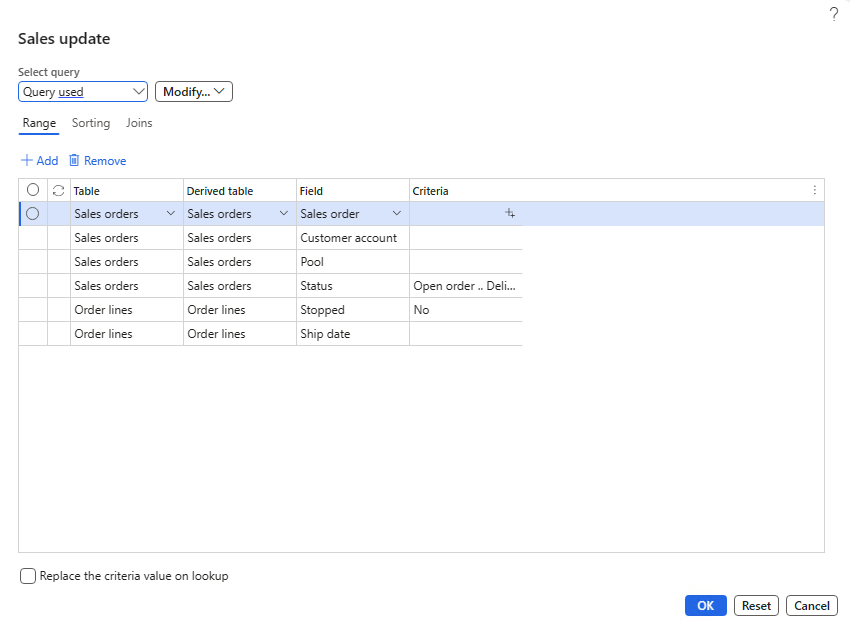The image size is (850, 626).
Task: Switch to the Sorting tab
Action: click(x=91, y=123)
